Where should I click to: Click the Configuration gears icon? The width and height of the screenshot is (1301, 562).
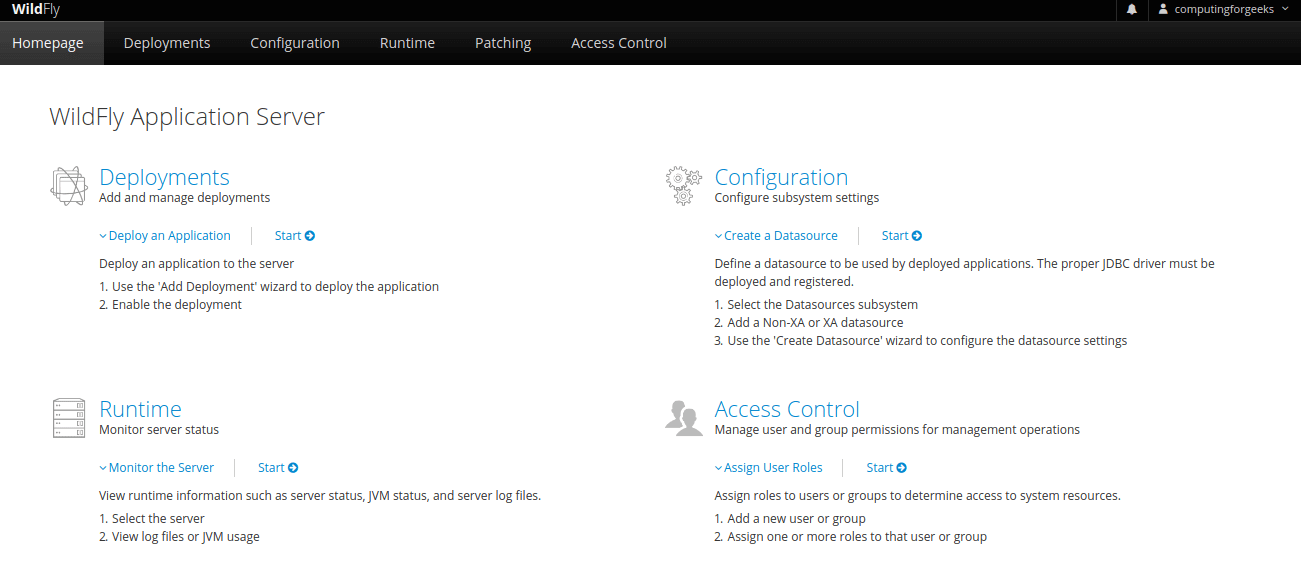(683, 186)
